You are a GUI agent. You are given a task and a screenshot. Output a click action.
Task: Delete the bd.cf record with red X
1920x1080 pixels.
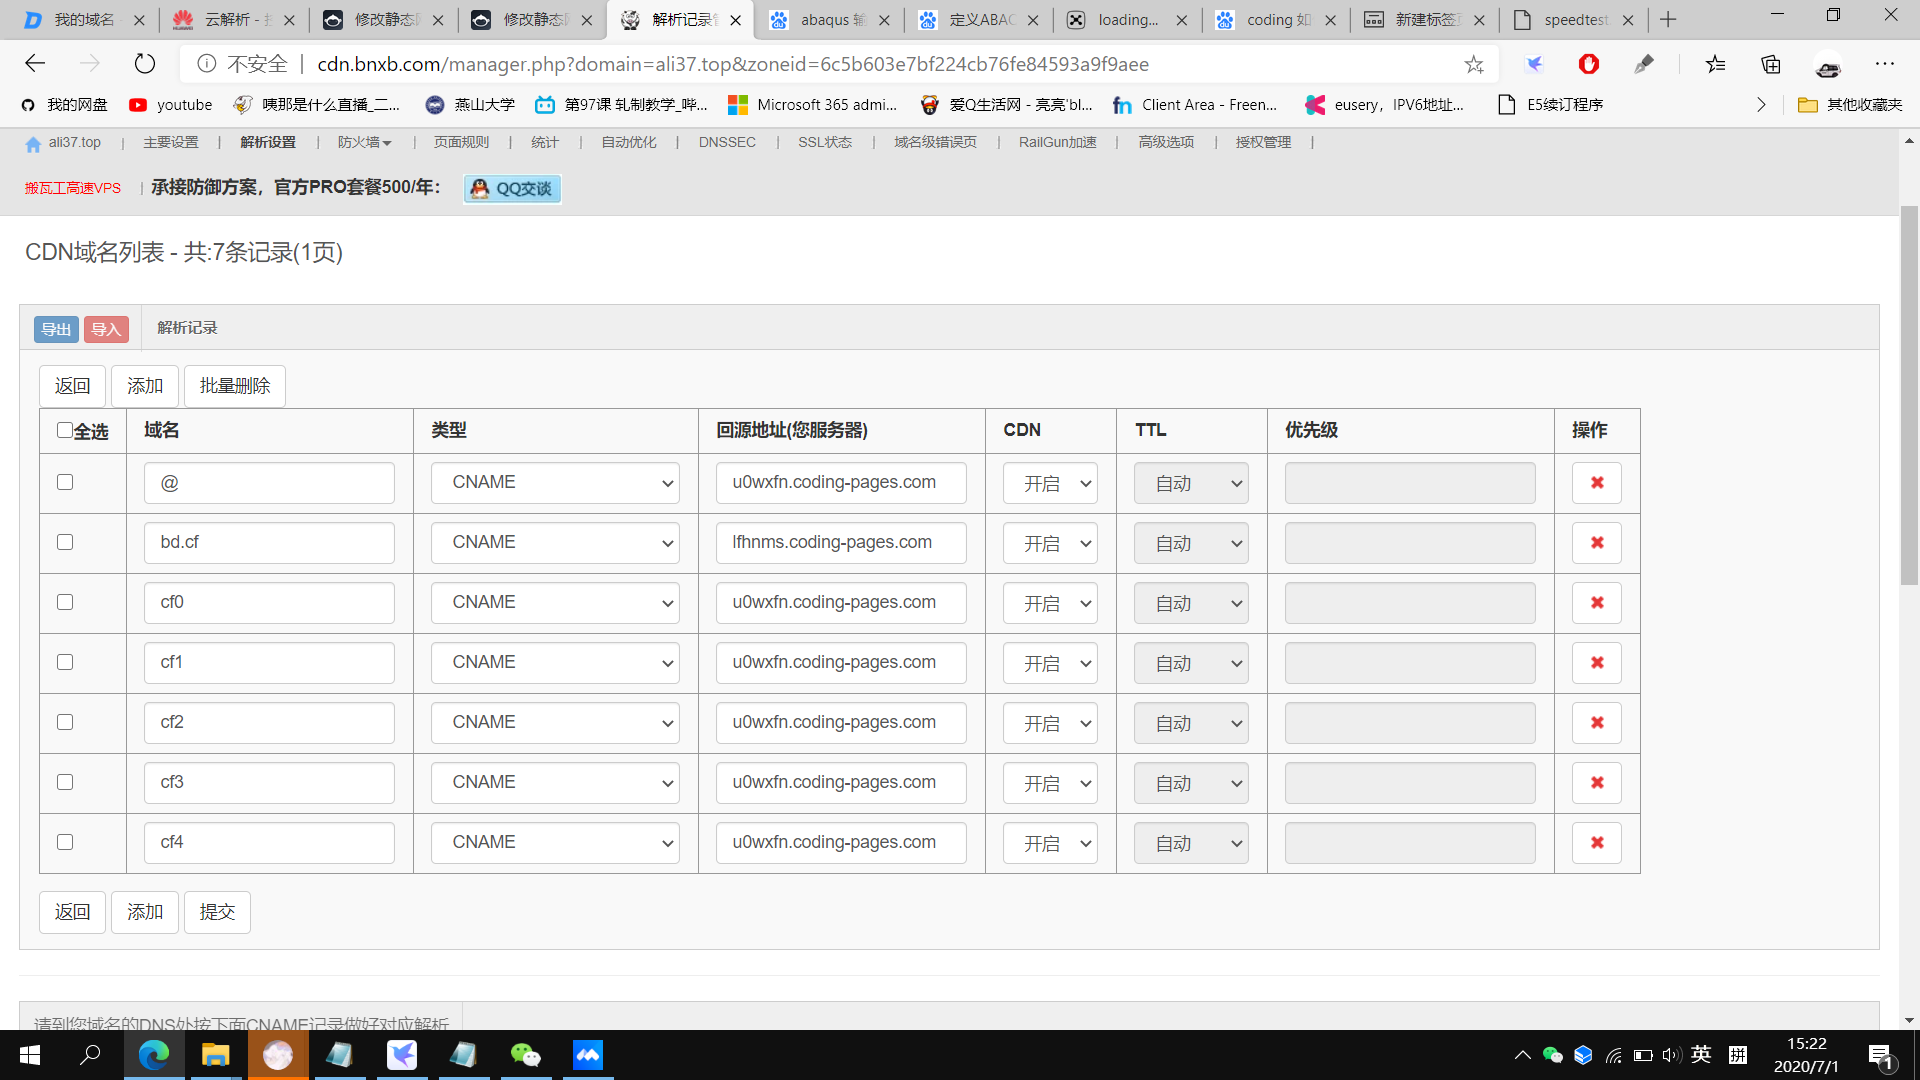(1596, 543)
